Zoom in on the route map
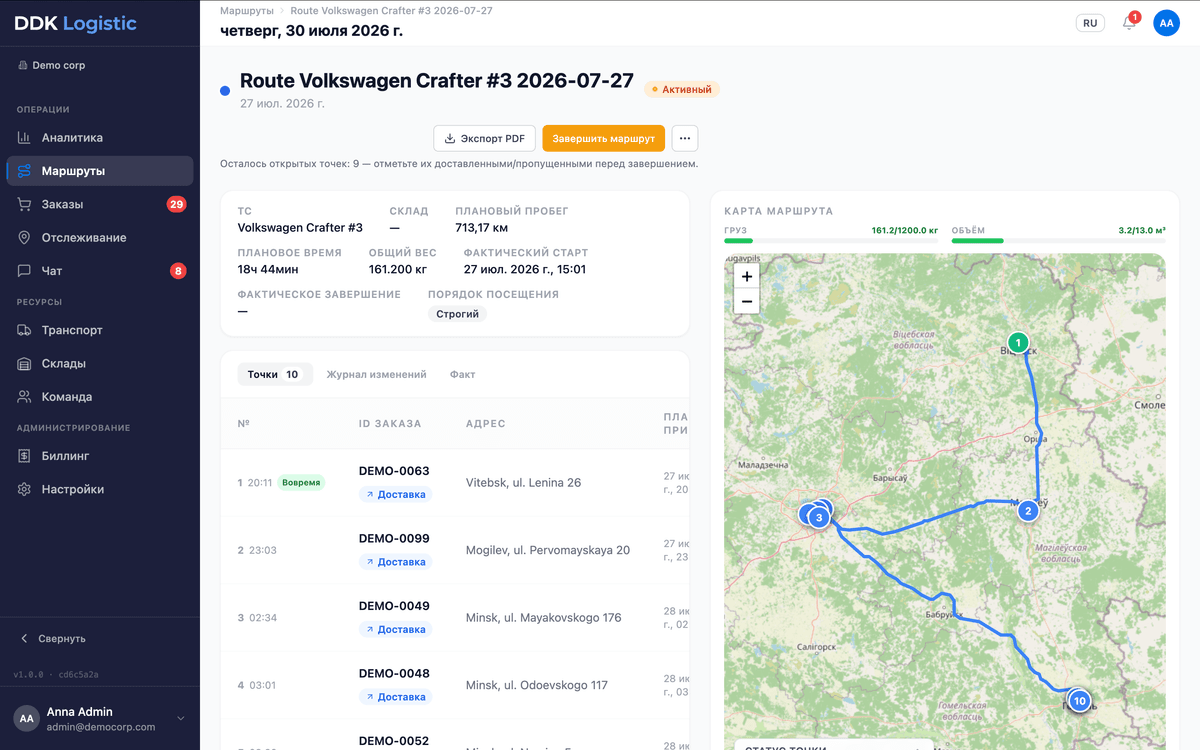The width and height of the screenshot is (1200, 750). (746, 277)
